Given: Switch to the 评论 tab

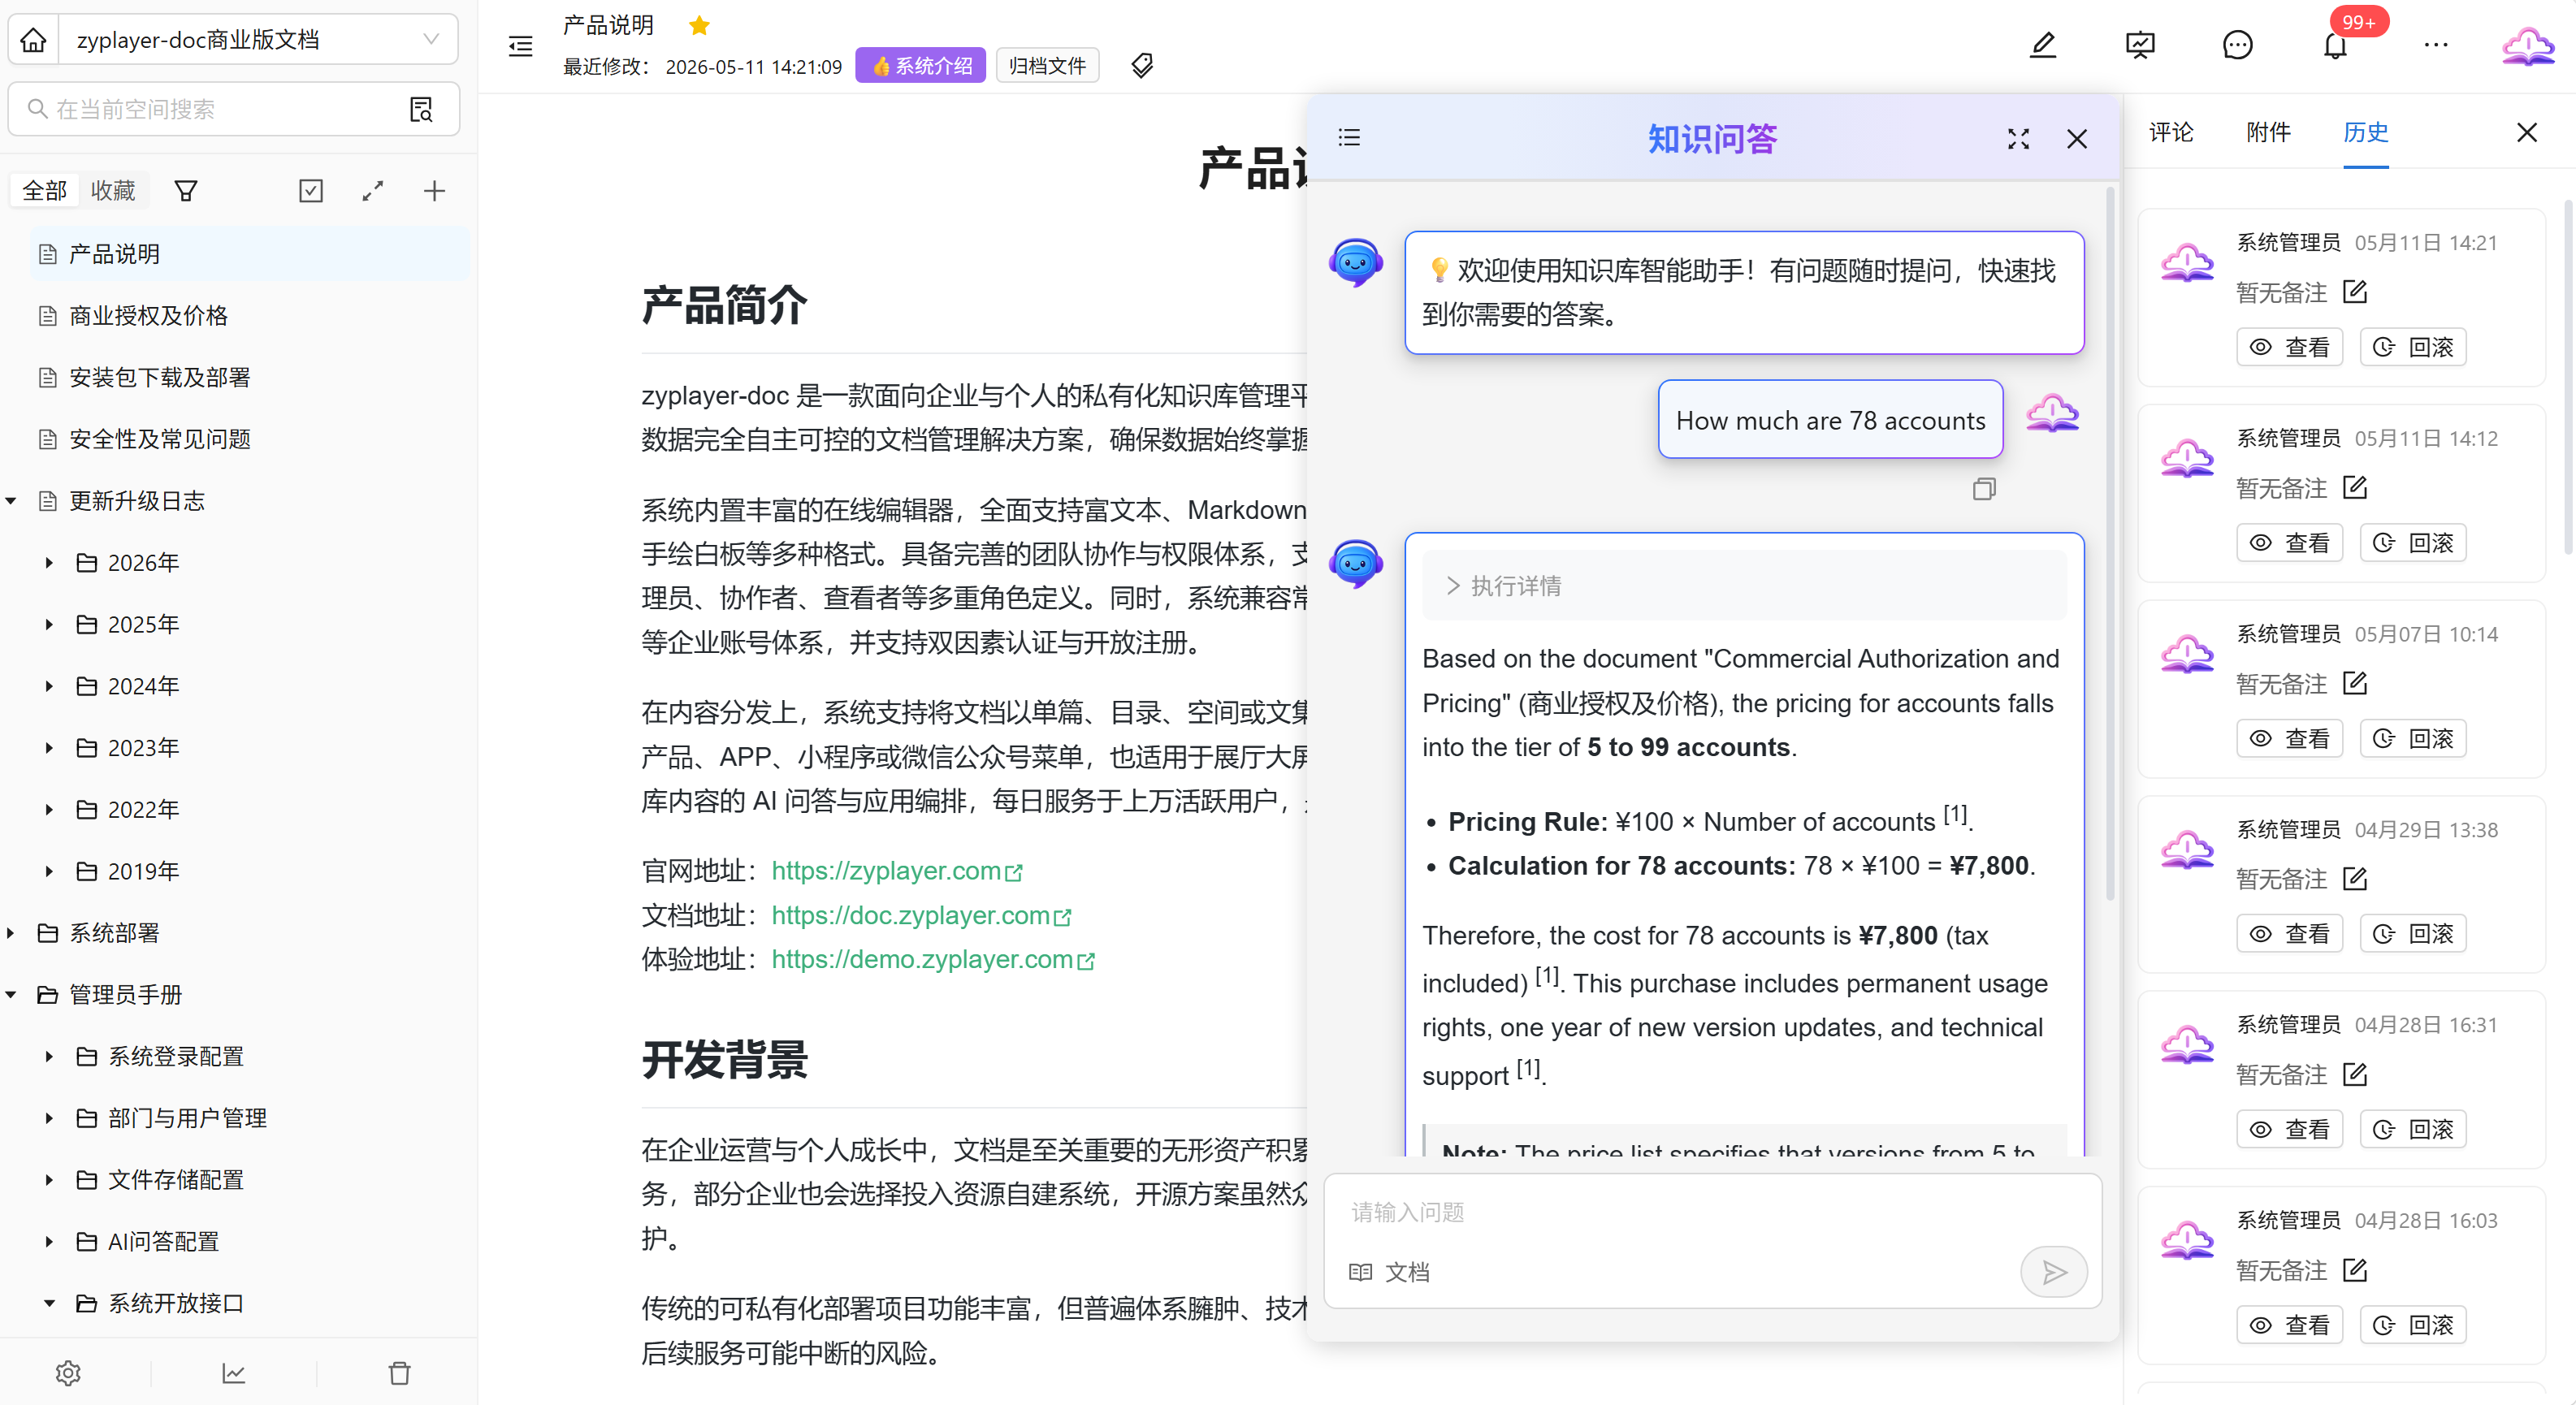Looking at the screenshot, I should [2171, 132].
